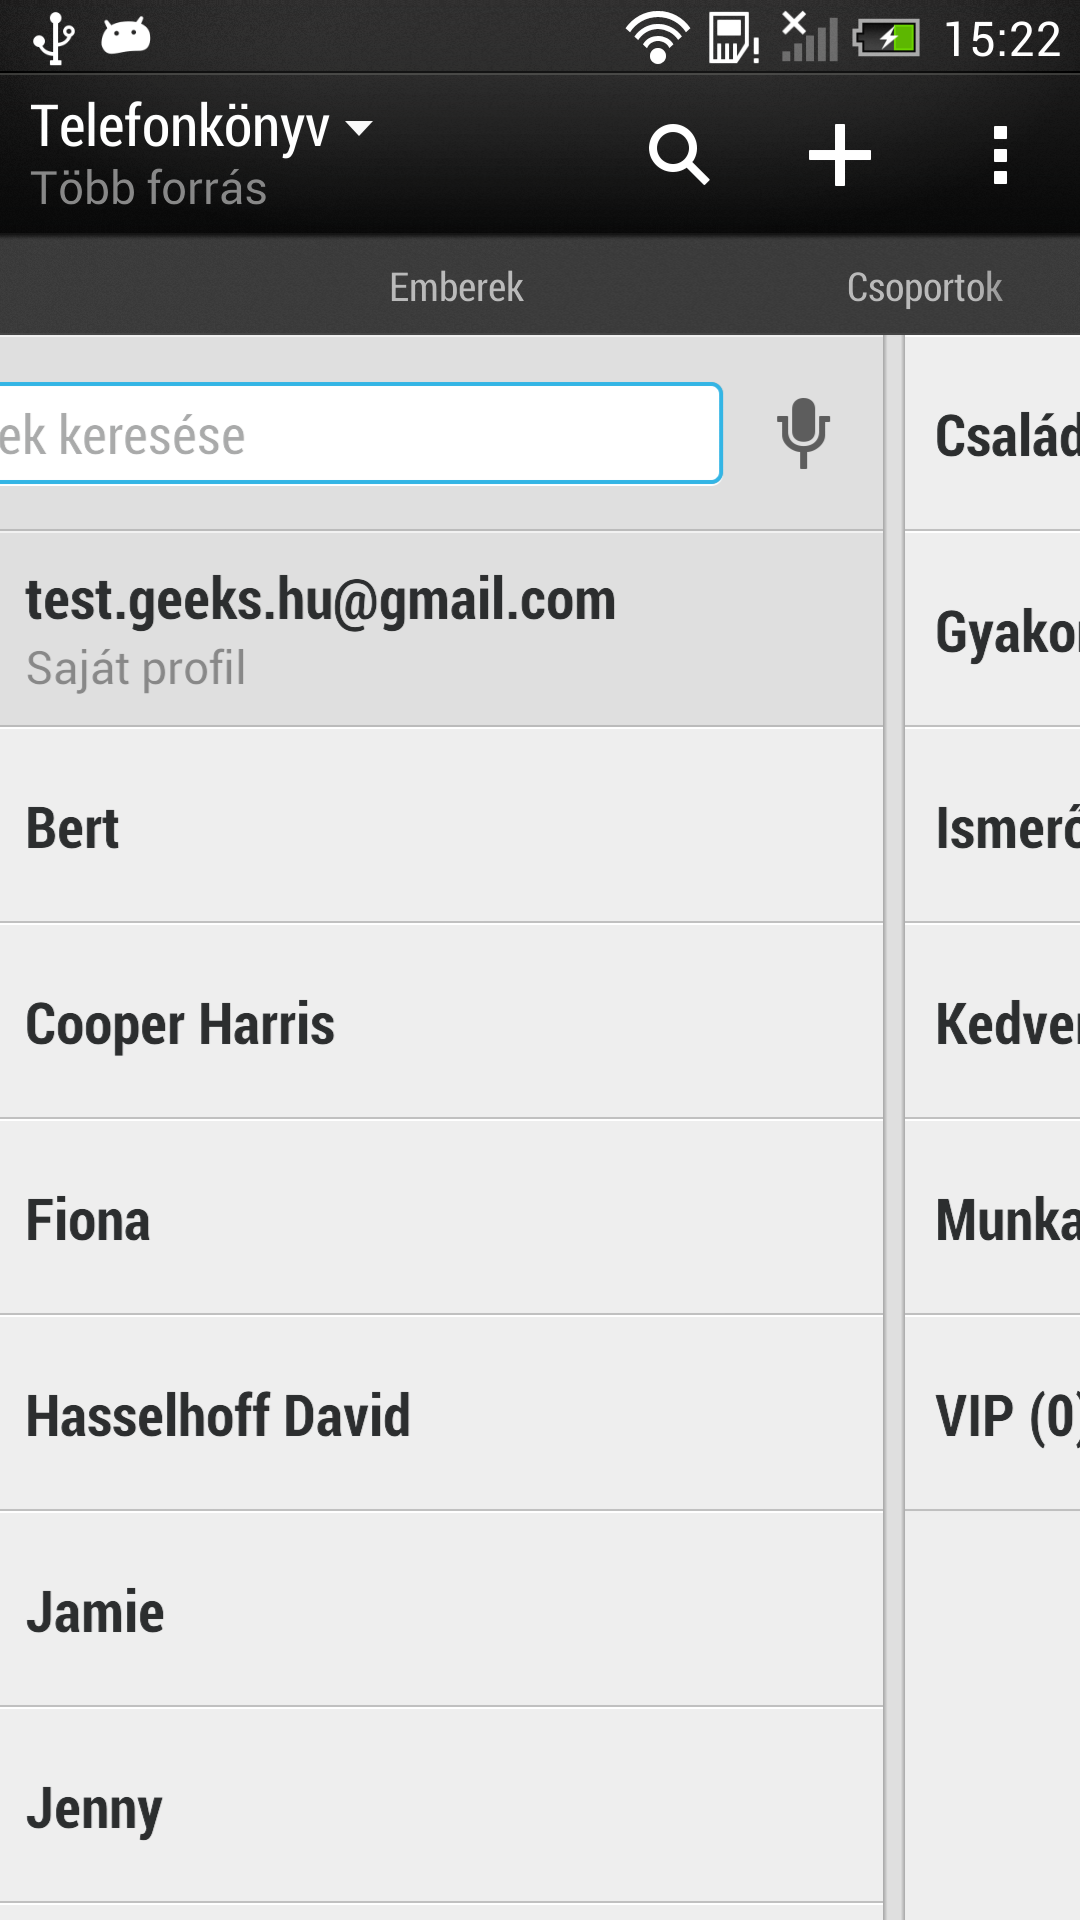1080x1920 pixels.
Task: Open contact Bert
Action: click(x=440, y=826)
